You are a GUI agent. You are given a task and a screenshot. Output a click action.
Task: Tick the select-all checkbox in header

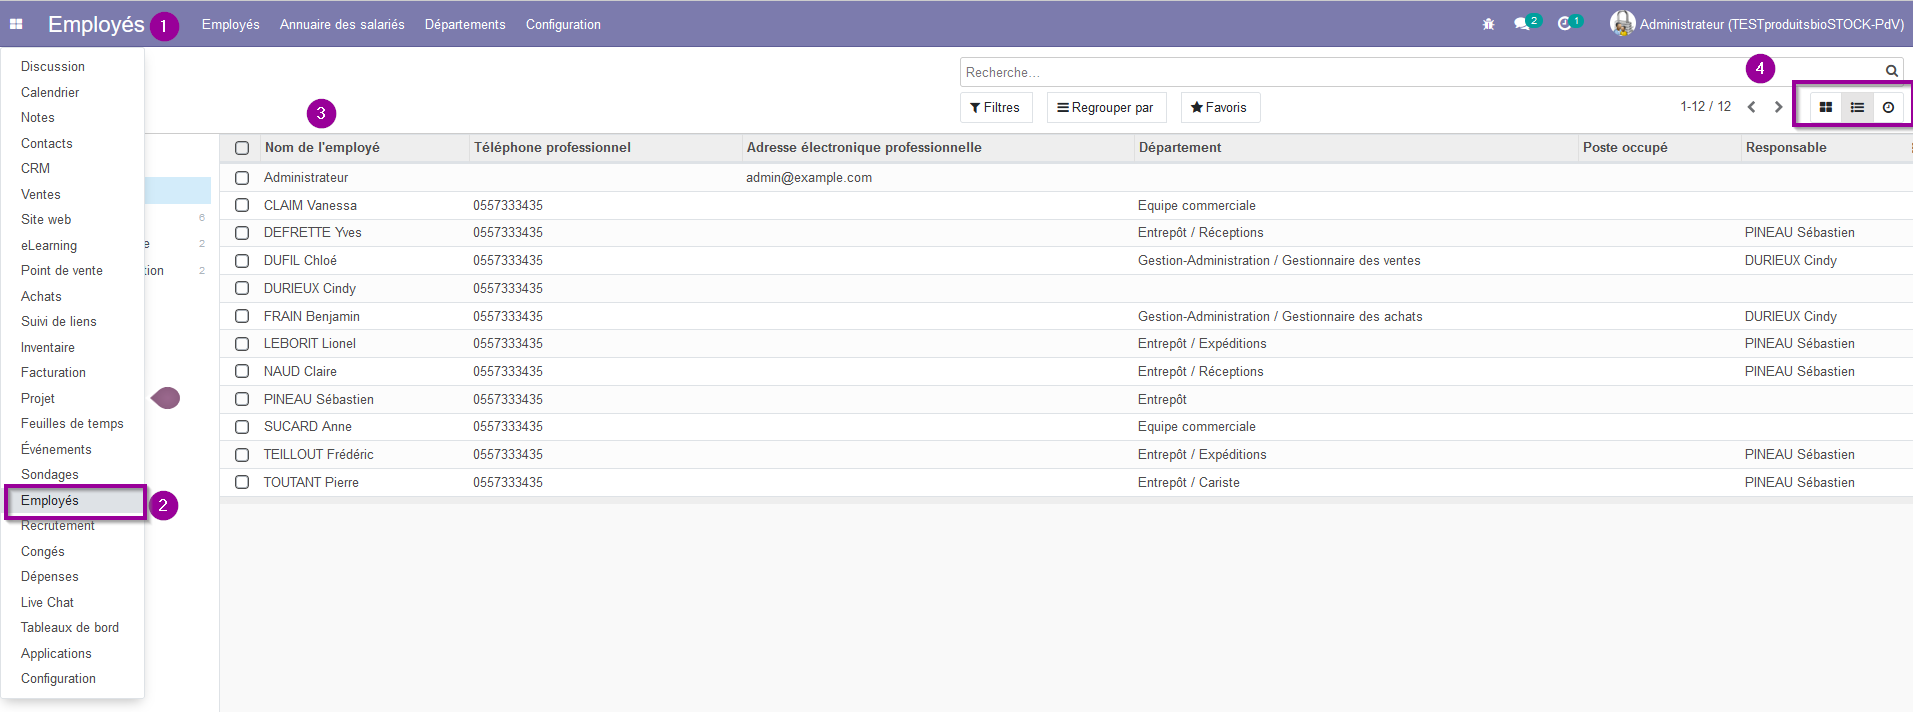click(x=242, y=148)
